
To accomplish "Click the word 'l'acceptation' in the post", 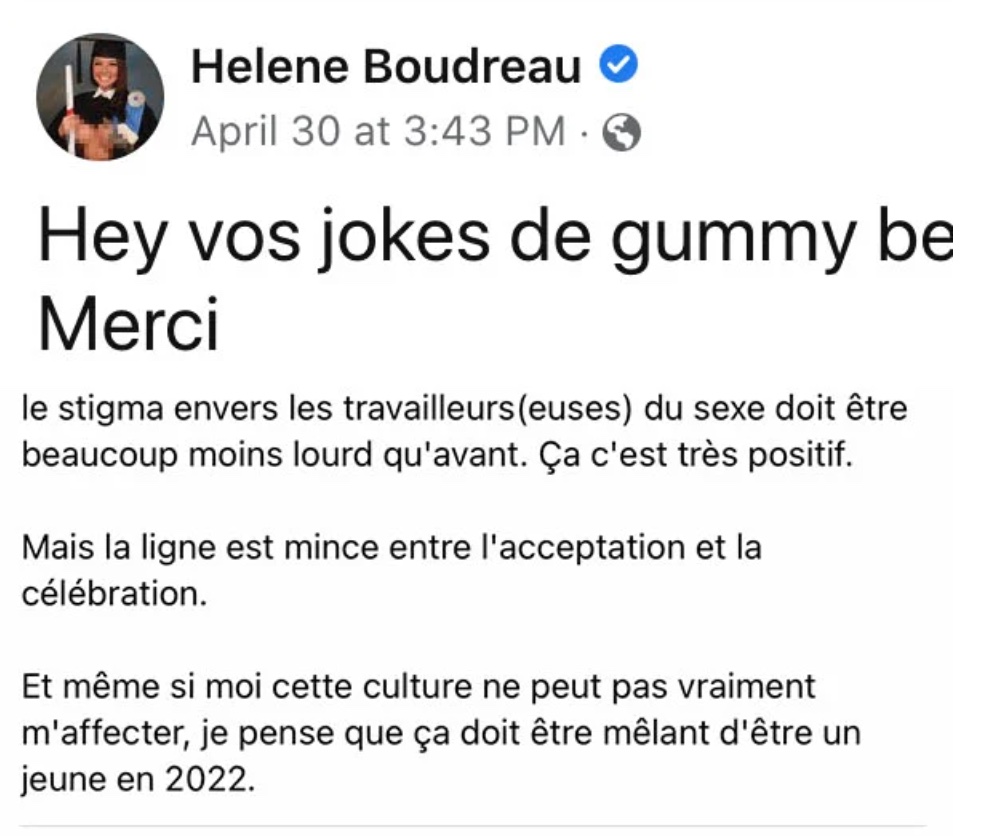I will 583,547.
